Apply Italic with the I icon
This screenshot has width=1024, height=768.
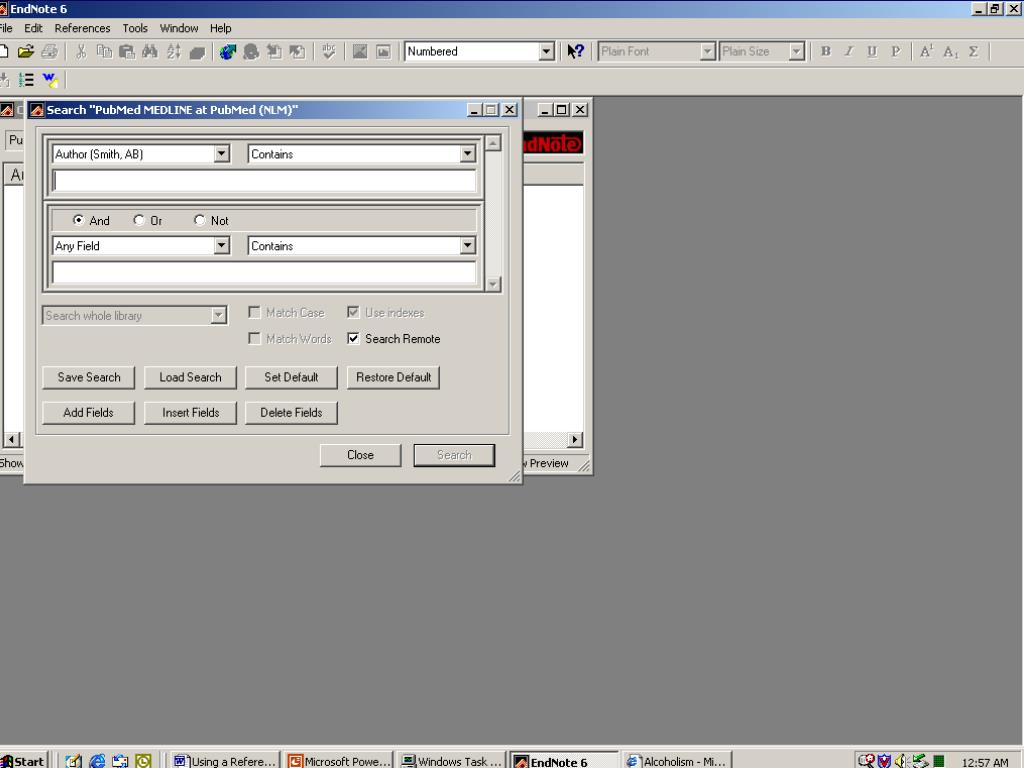click(x=848, y=52)
